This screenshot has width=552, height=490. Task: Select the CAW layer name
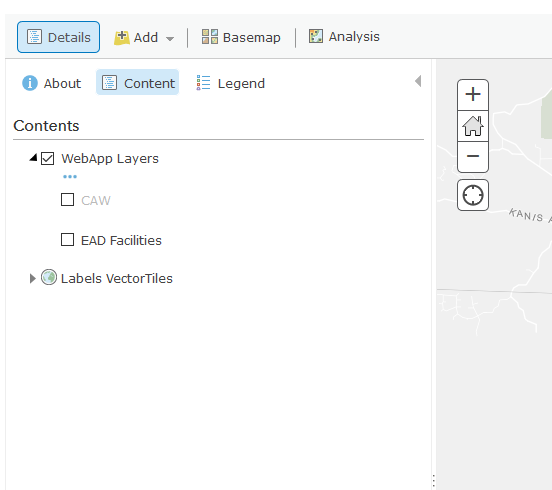(96, 200)
